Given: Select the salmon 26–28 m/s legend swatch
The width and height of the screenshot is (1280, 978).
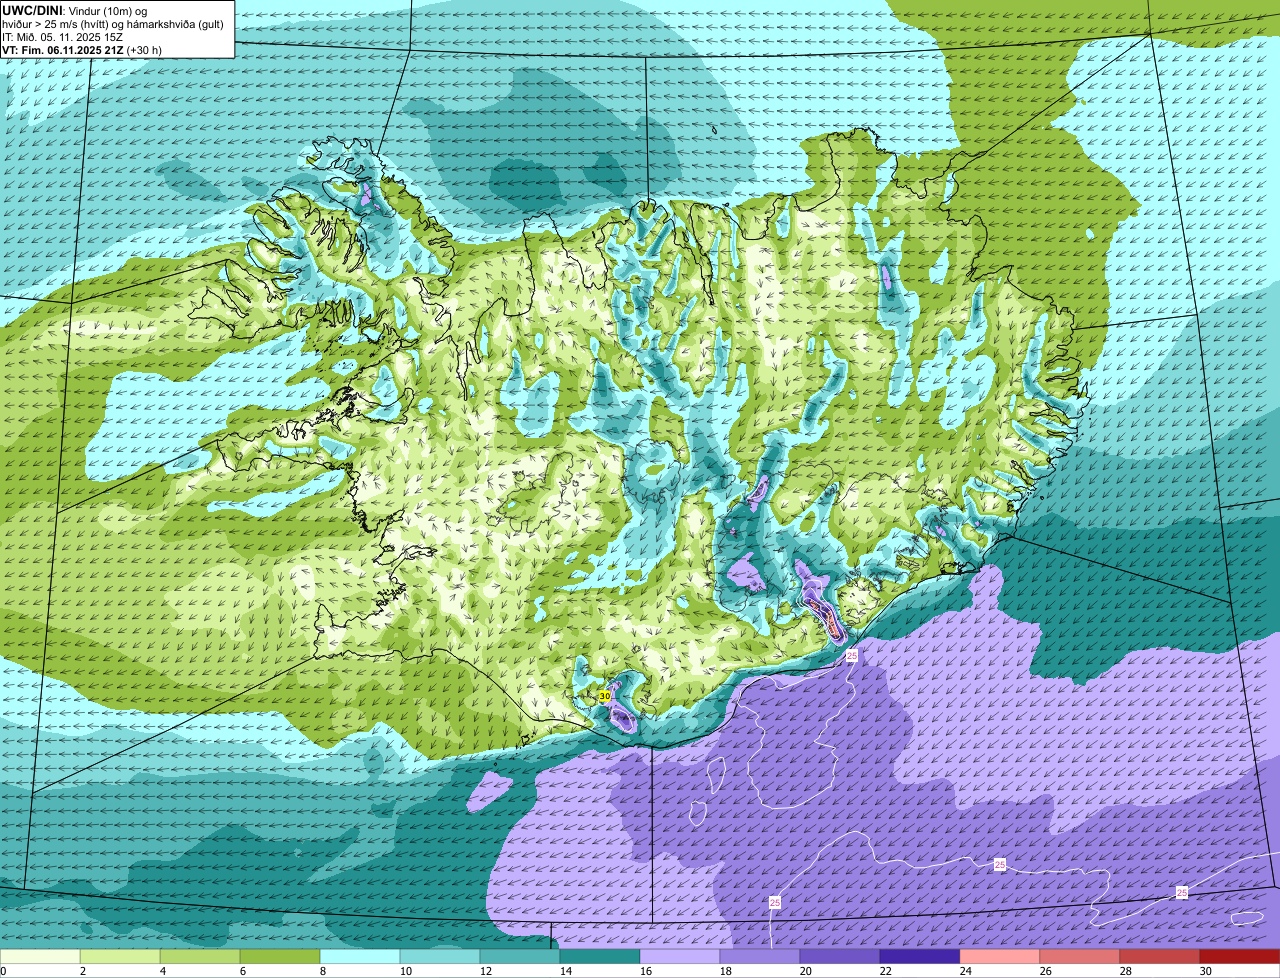Looking at the screenshot, I should [1080, 957].
